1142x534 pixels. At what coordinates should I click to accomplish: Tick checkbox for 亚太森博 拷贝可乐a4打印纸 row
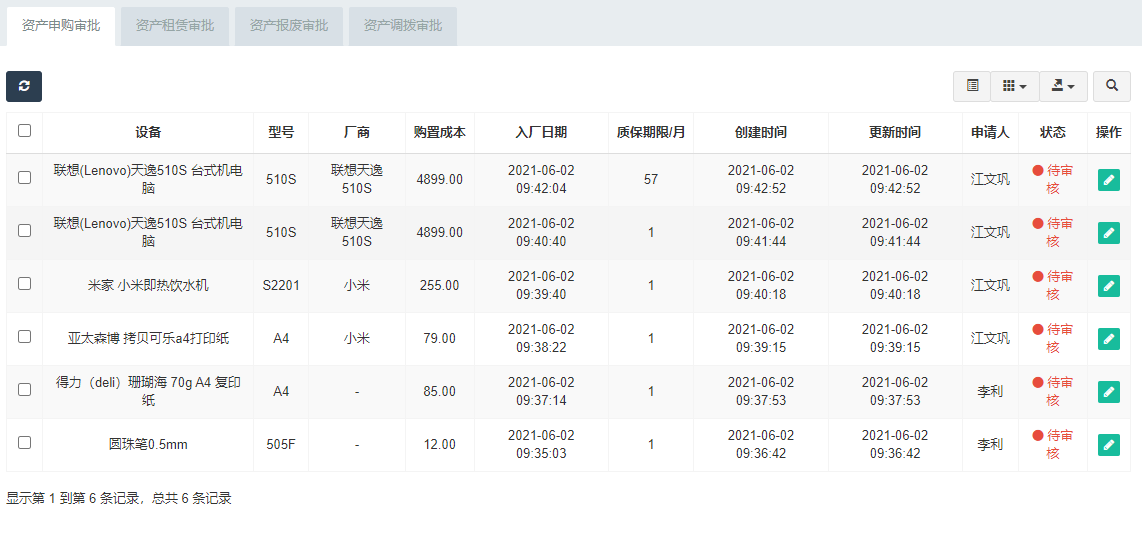(x=25, y=337)
